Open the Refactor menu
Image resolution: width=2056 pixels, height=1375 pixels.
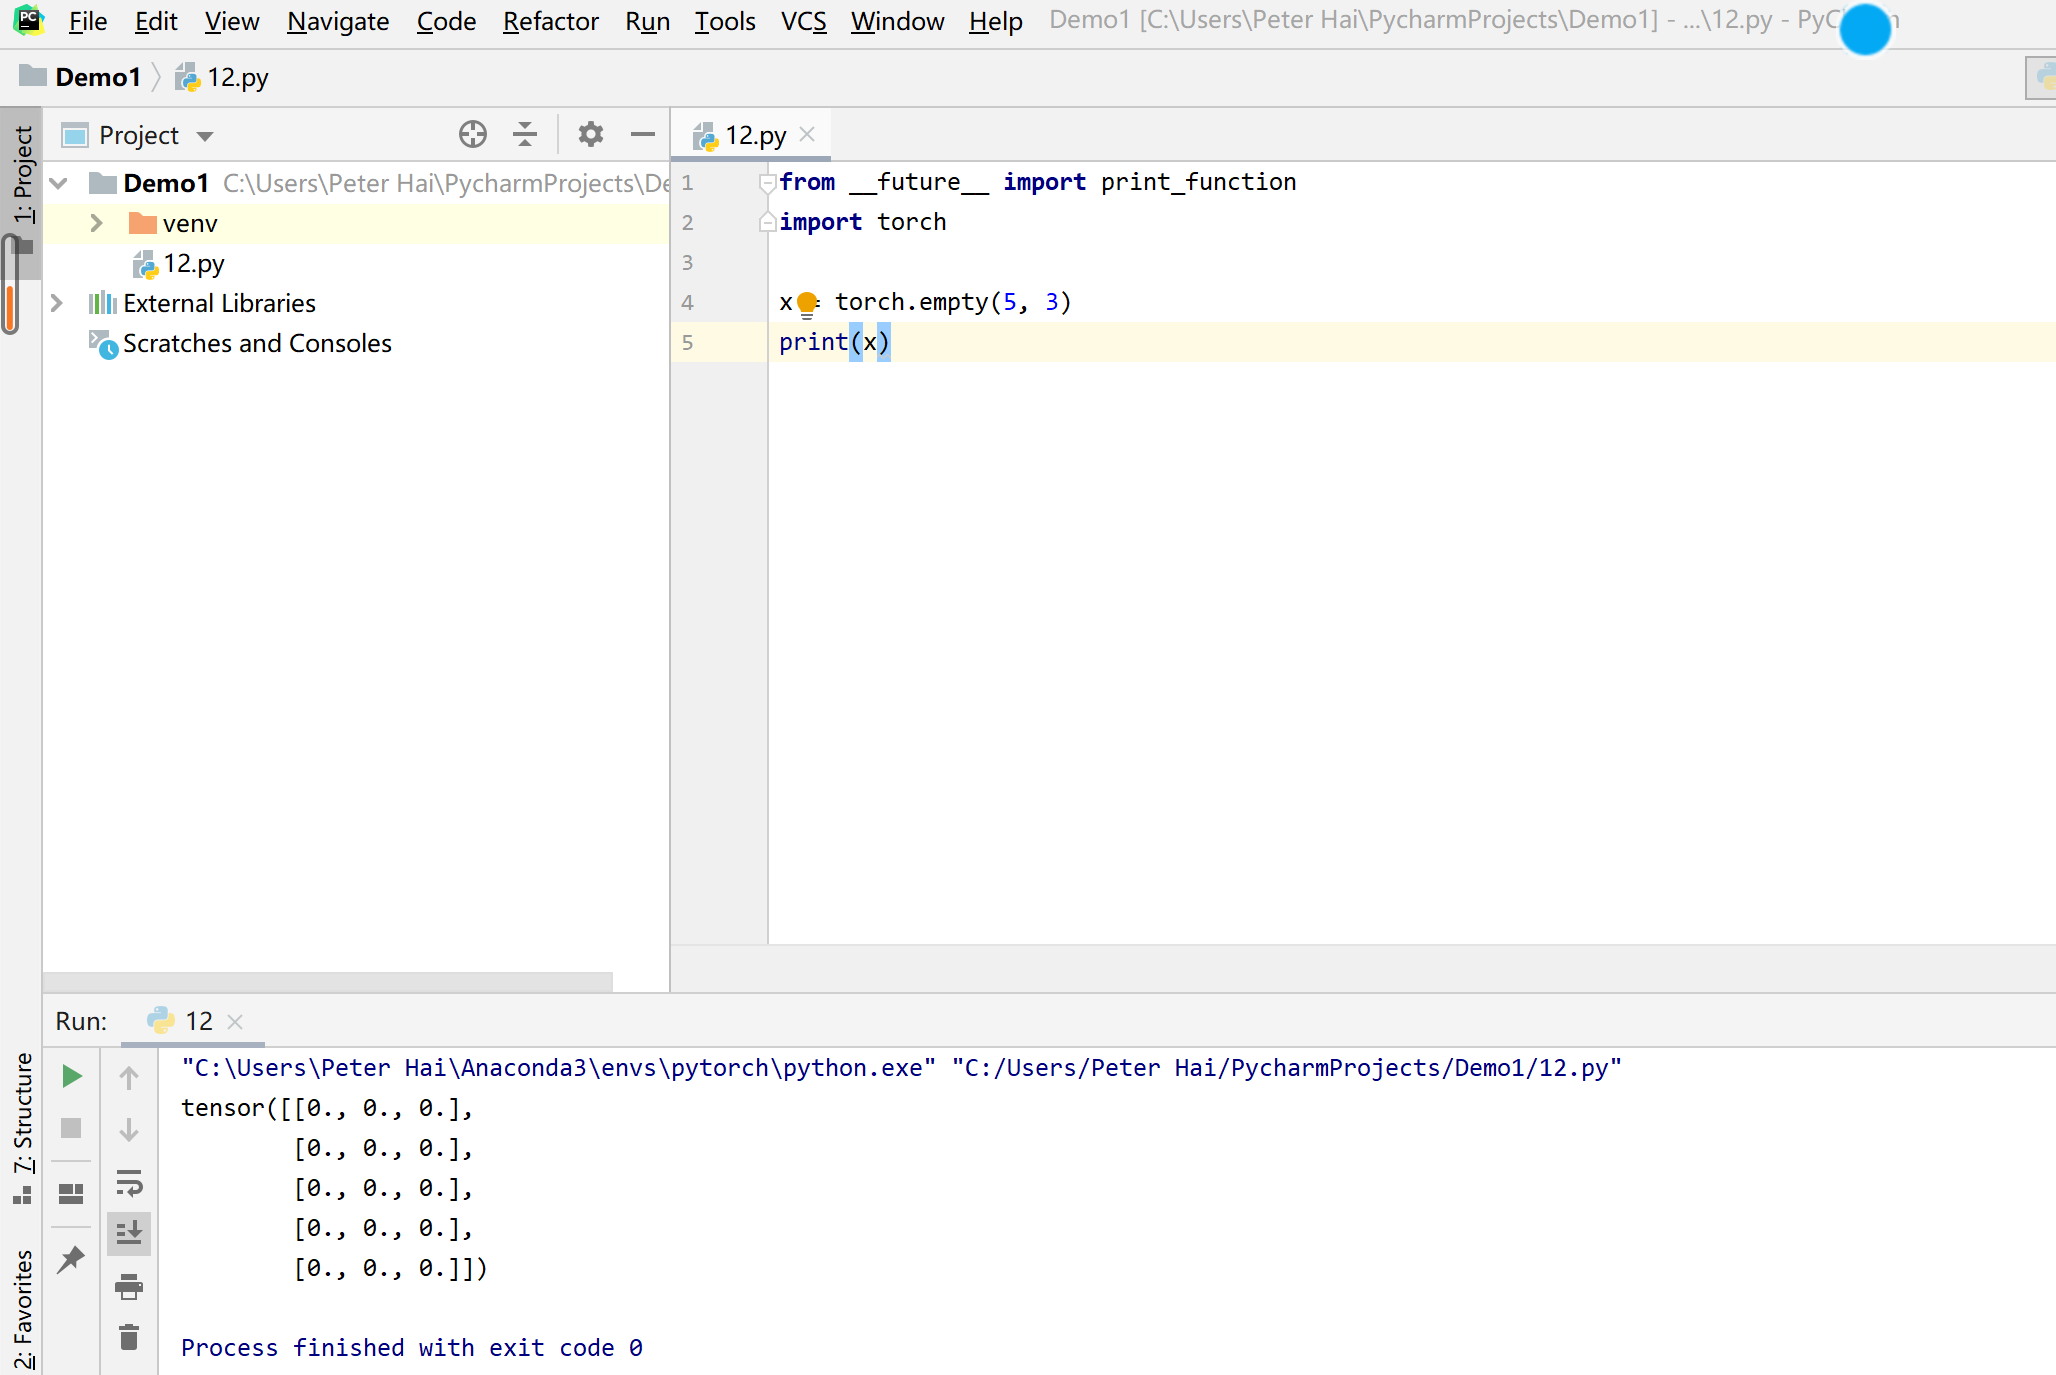pyautogui.click(x=550, y=21)
